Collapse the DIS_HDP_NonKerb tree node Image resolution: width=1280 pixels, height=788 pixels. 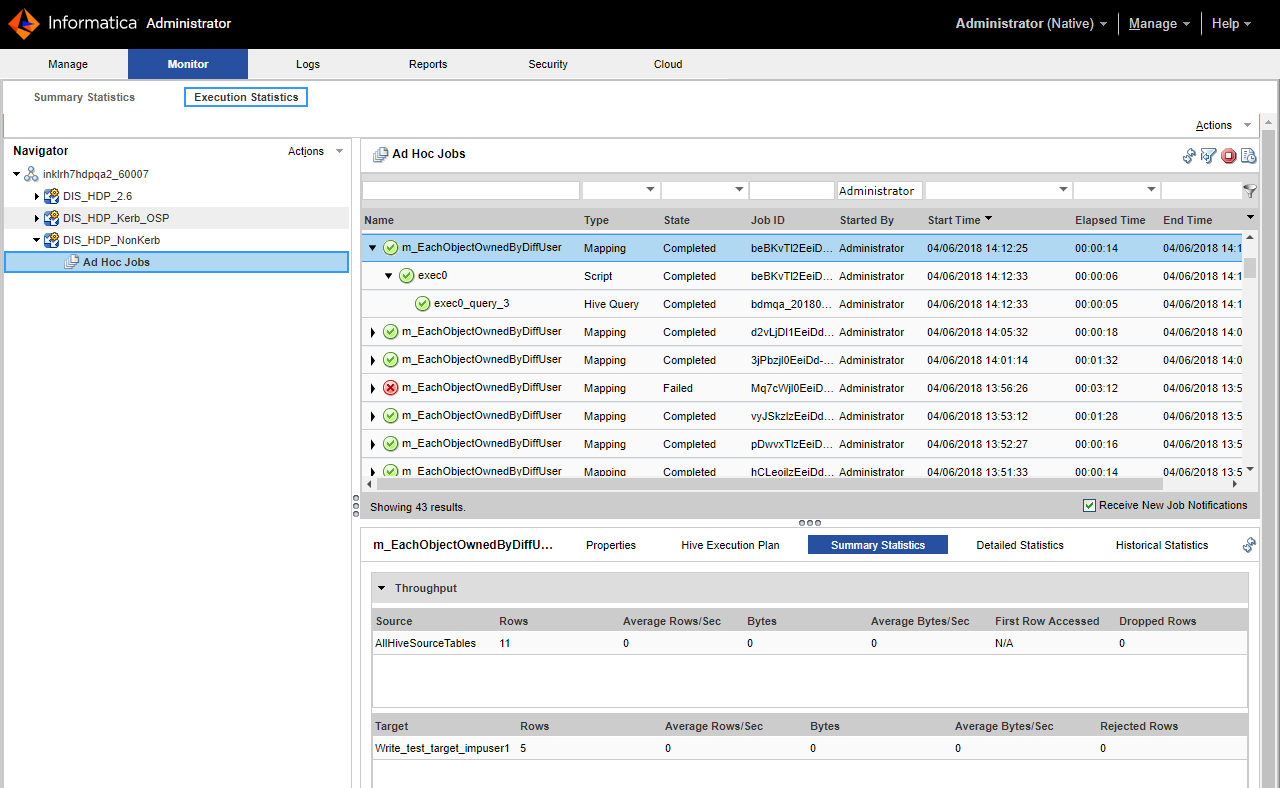(x=37, y=240)
